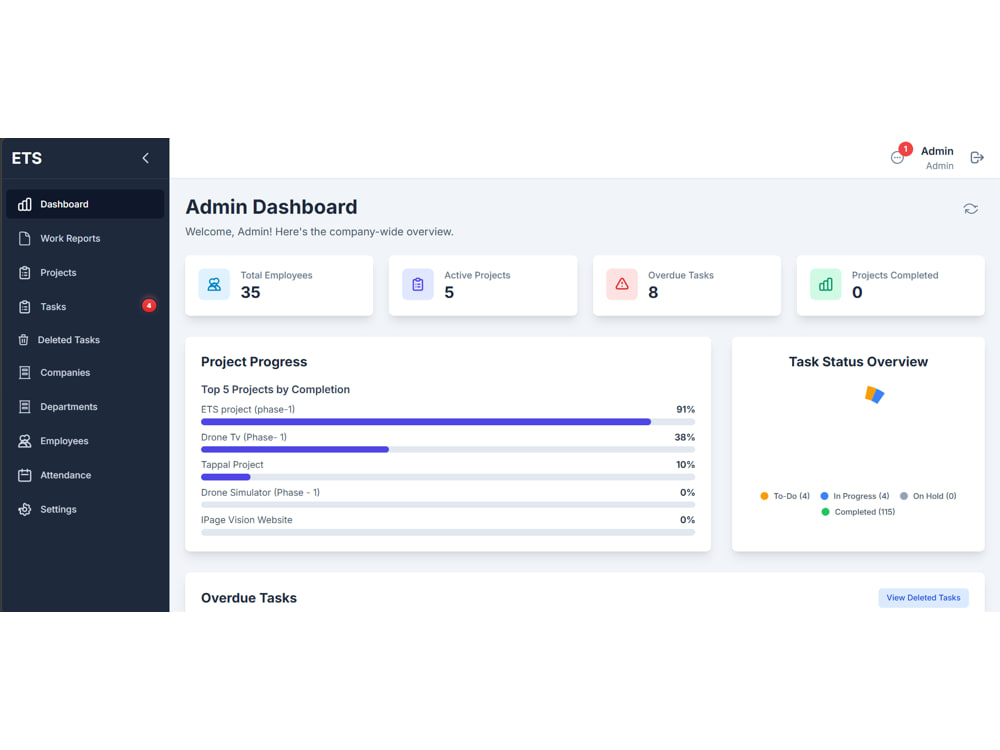The width and height of the screenshot is (1000, 750).
Task: Open the Active Projects card value 5
Action: 449,293
